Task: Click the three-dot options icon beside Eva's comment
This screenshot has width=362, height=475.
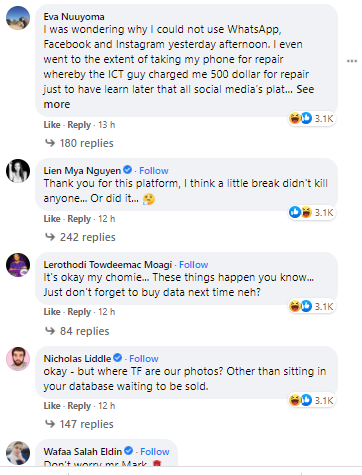Action: 352,61
